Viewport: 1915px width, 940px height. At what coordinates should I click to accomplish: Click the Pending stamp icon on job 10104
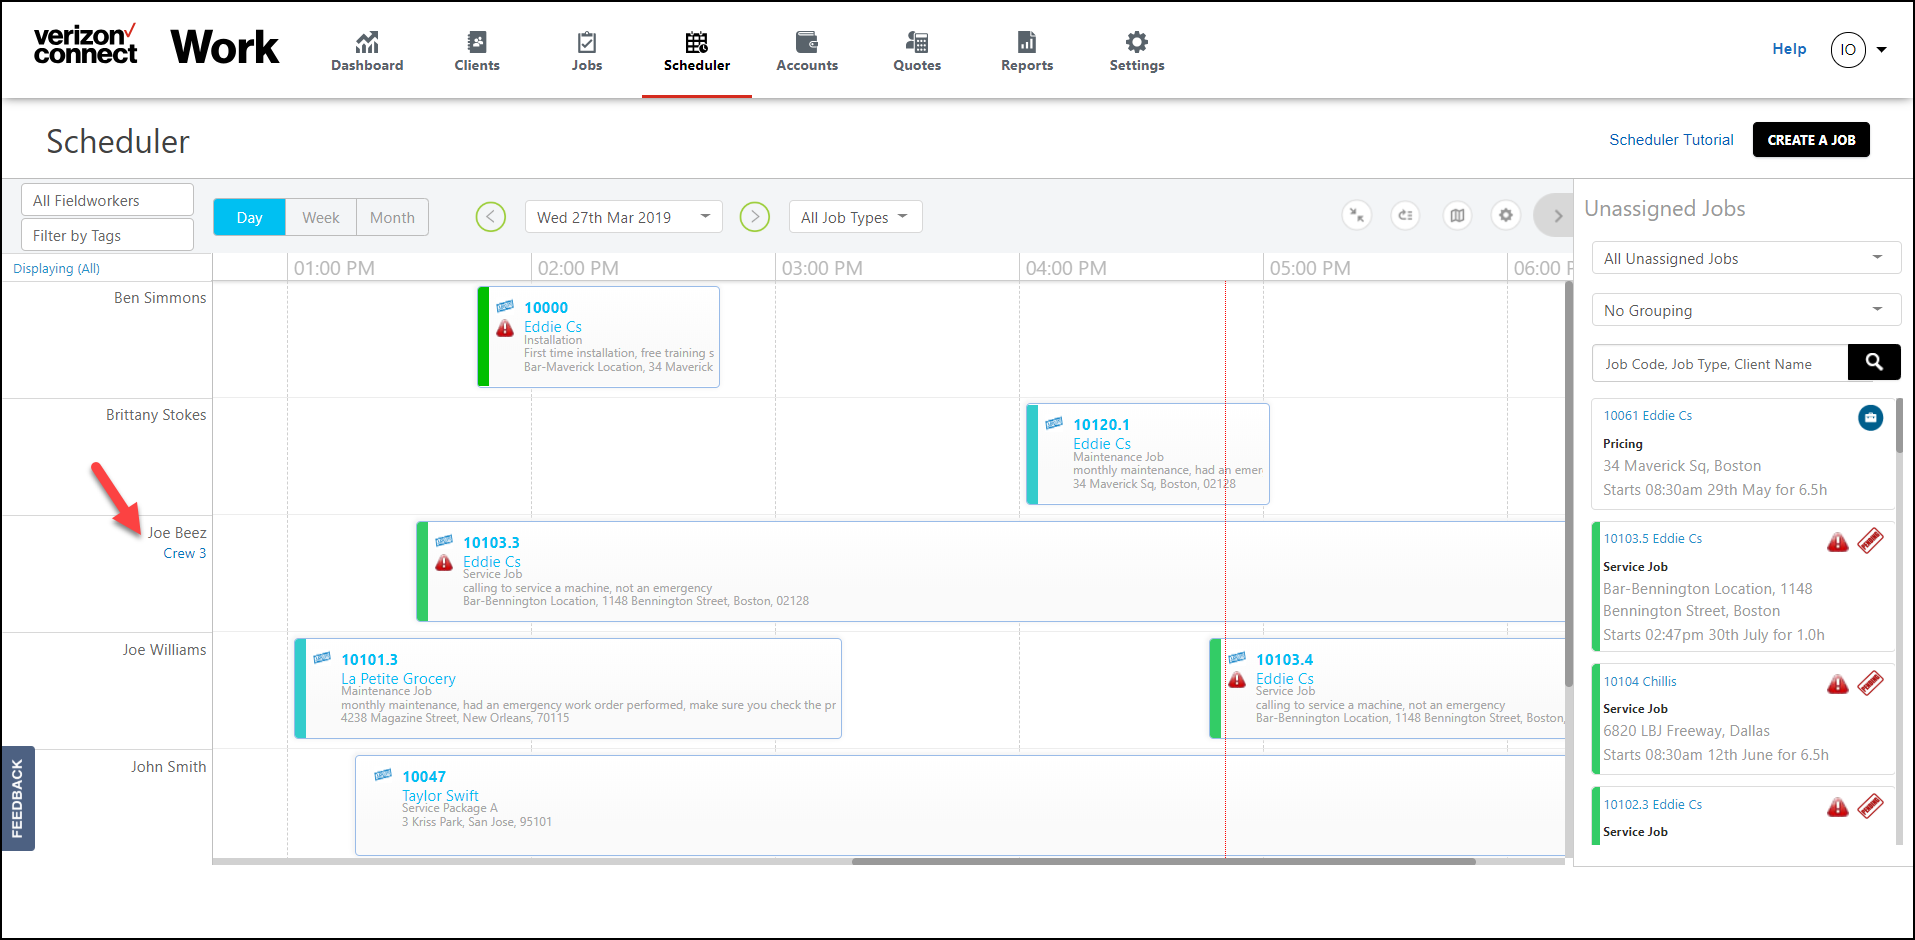[1871, 683]
